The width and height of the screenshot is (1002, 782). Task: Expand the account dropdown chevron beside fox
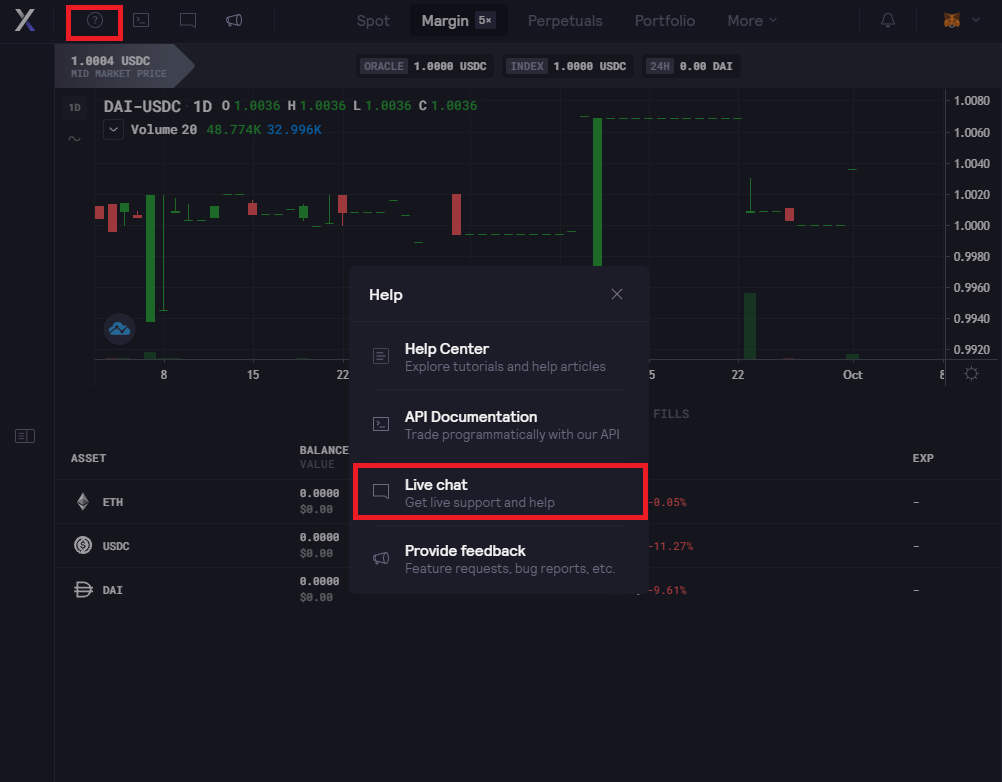coord(976,20)
